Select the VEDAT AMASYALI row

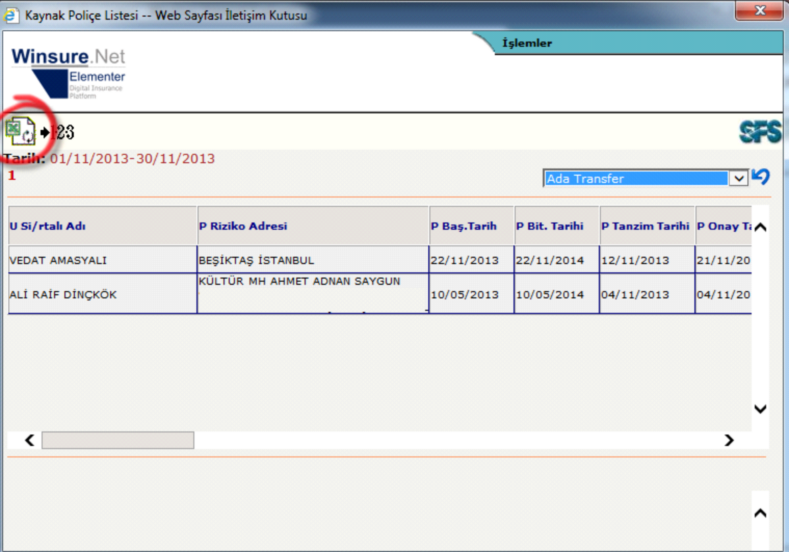point(58,260)
